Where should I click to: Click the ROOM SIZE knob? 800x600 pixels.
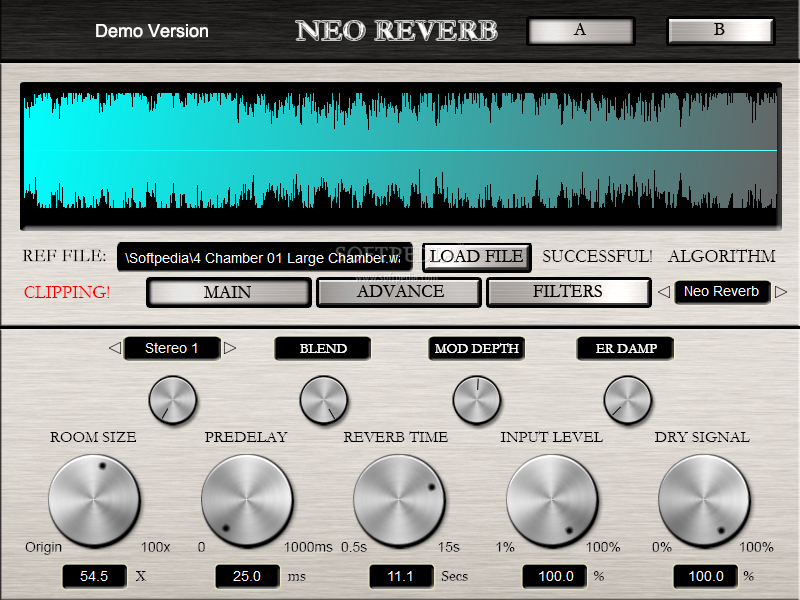[94, 501]
